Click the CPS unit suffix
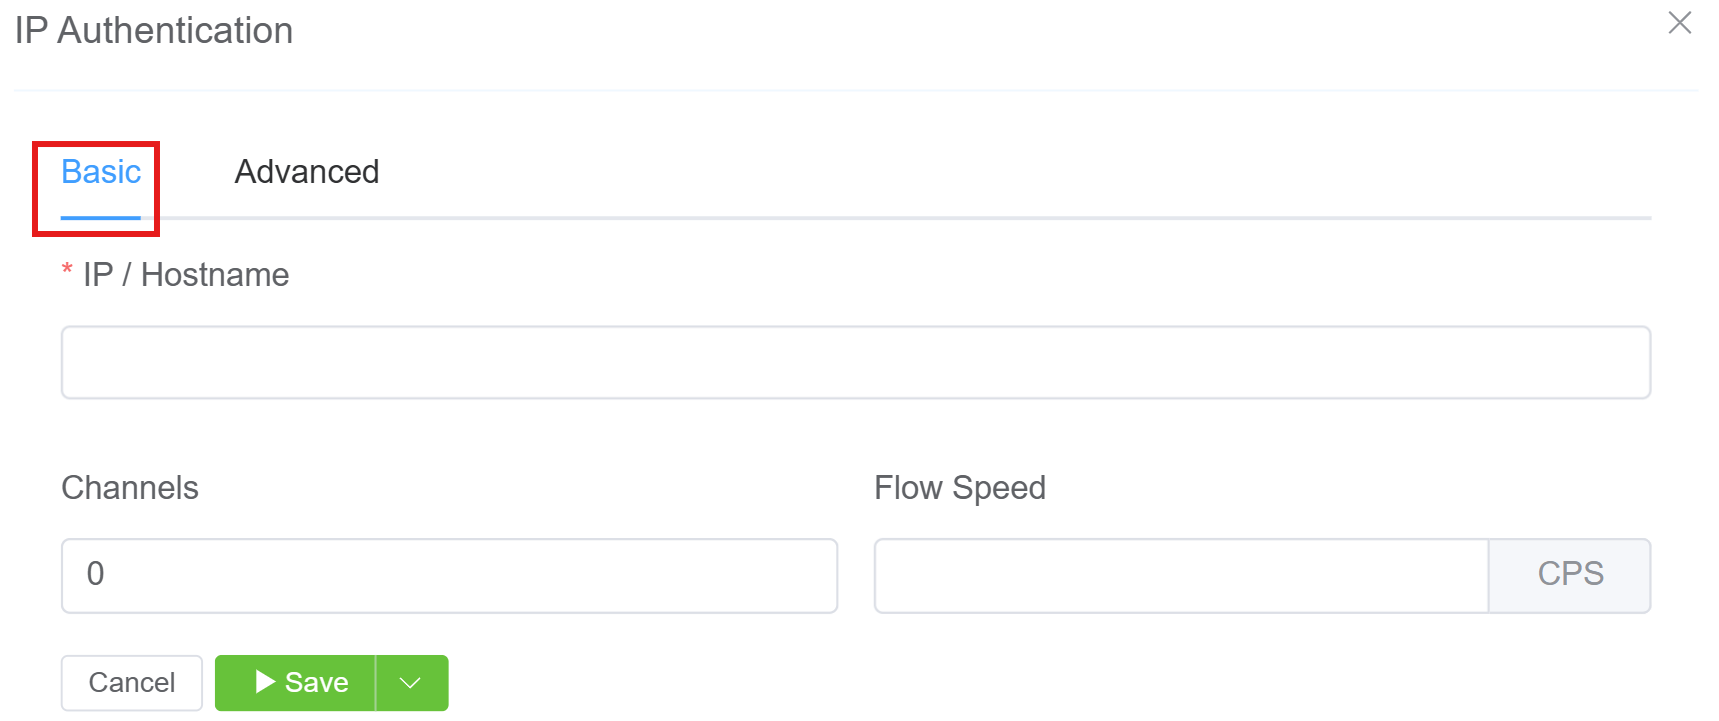The image size is (1719, 721). (x=1569, y=575)
